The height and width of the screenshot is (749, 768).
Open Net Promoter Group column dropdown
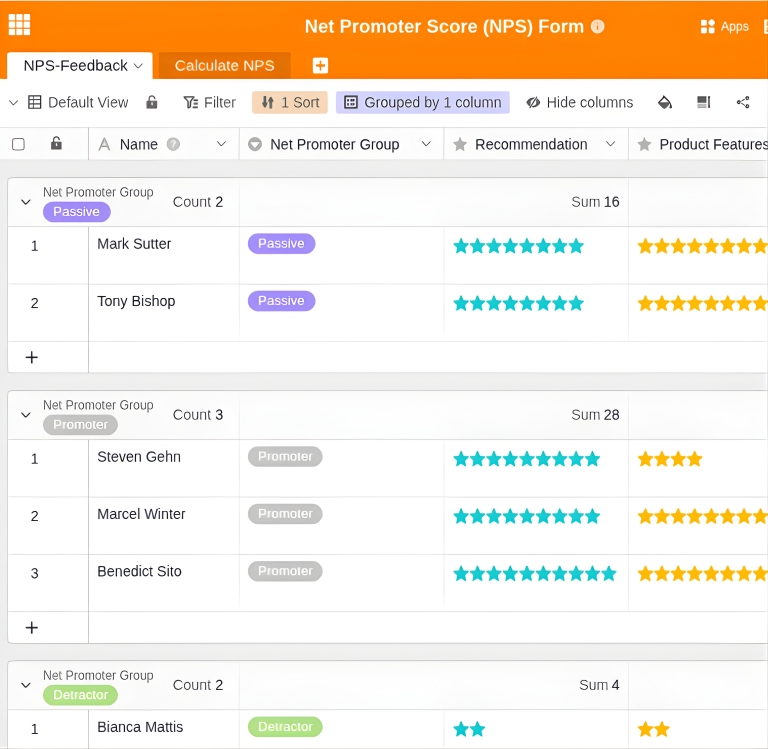coord(426,144)
